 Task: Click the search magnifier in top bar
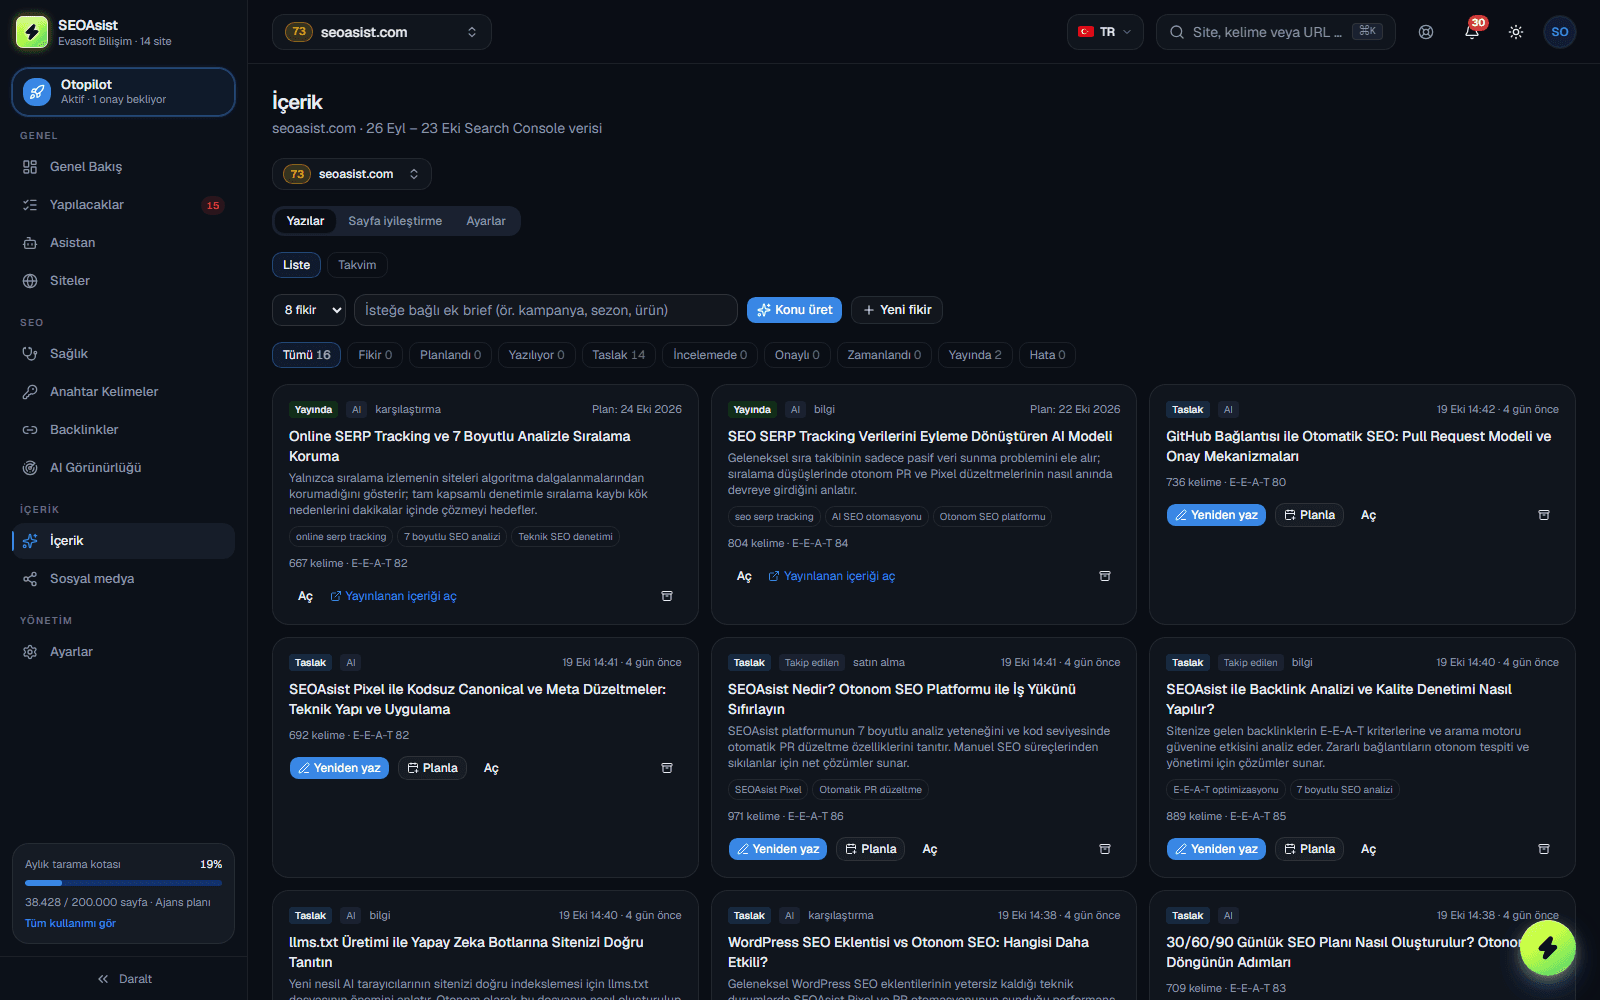tap(1177, 32)
